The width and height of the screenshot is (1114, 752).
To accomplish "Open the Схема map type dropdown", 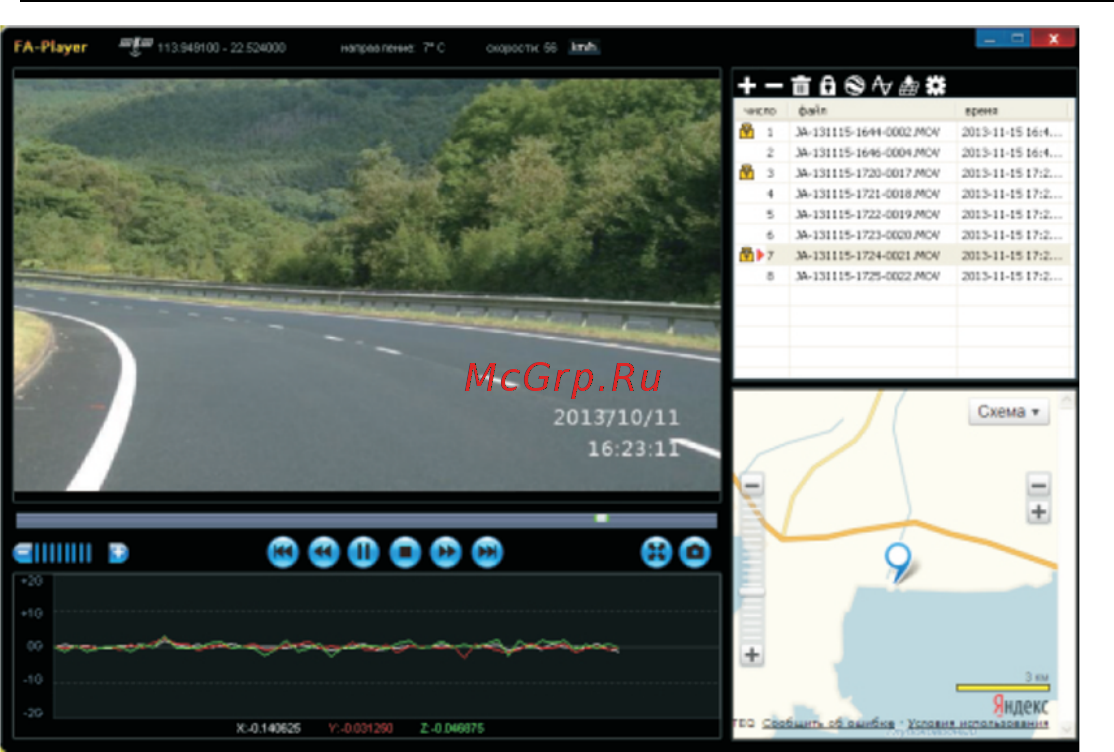I will 1008,412.
